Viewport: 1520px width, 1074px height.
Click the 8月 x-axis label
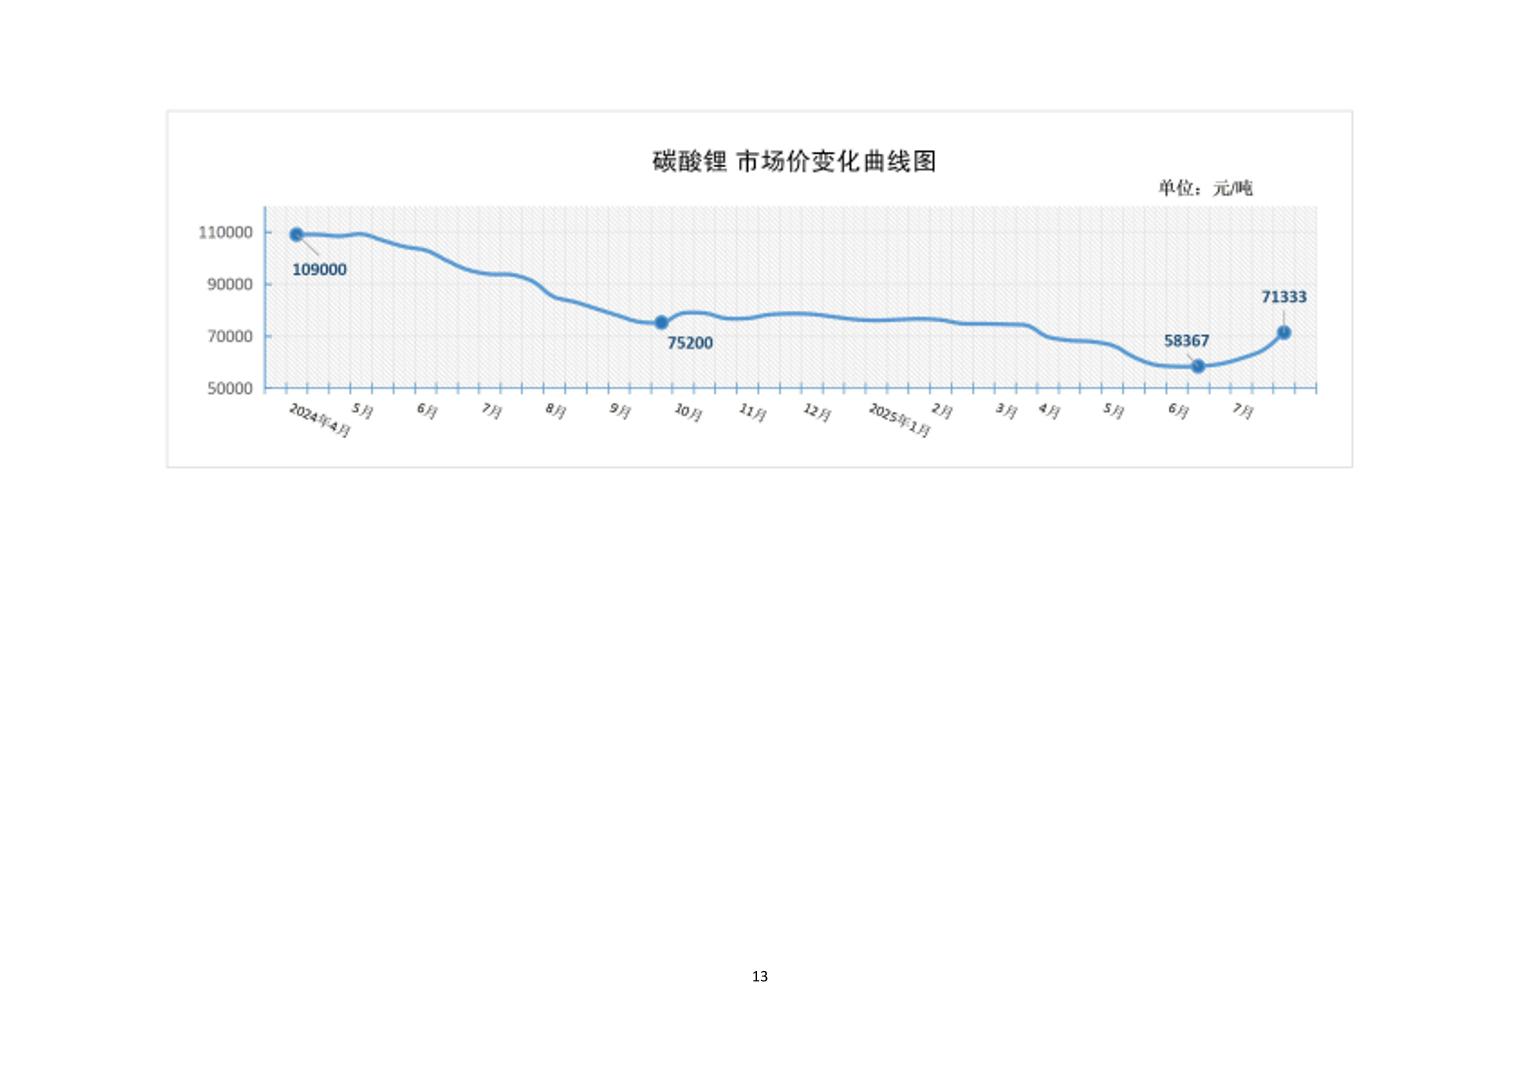(556, 411)
